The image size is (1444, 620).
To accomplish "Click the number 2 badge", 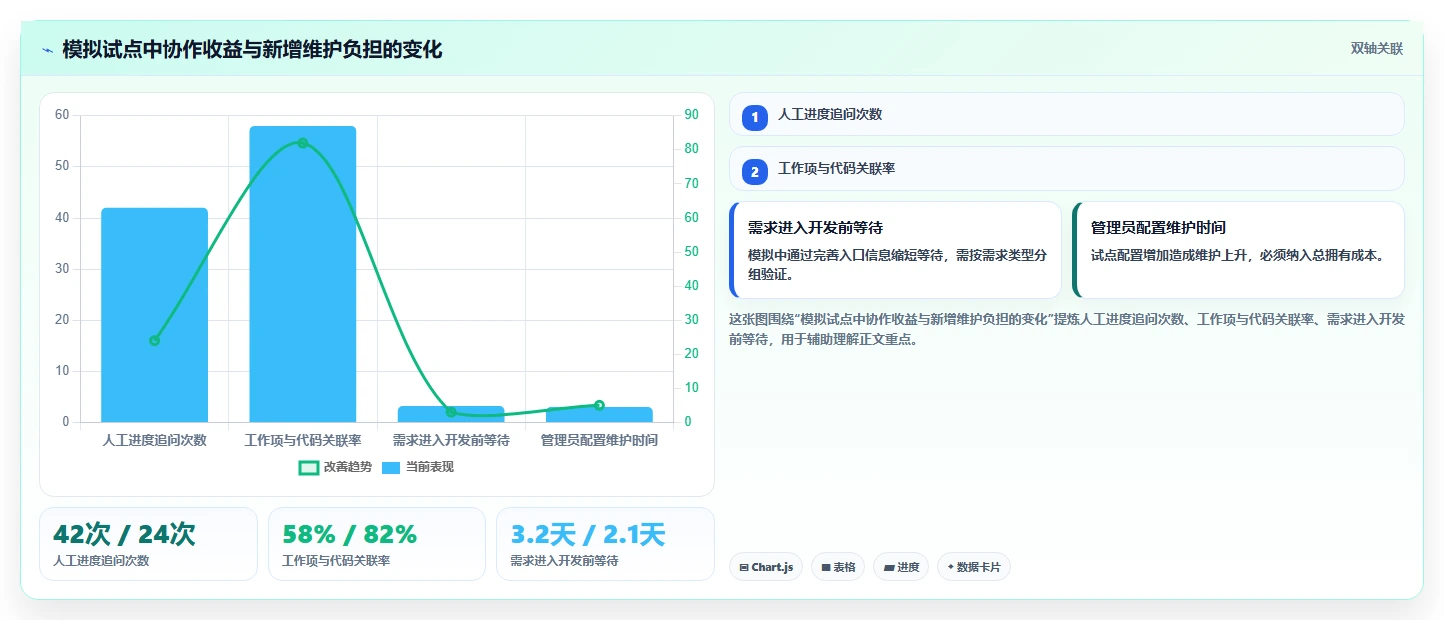I will 755,172.
